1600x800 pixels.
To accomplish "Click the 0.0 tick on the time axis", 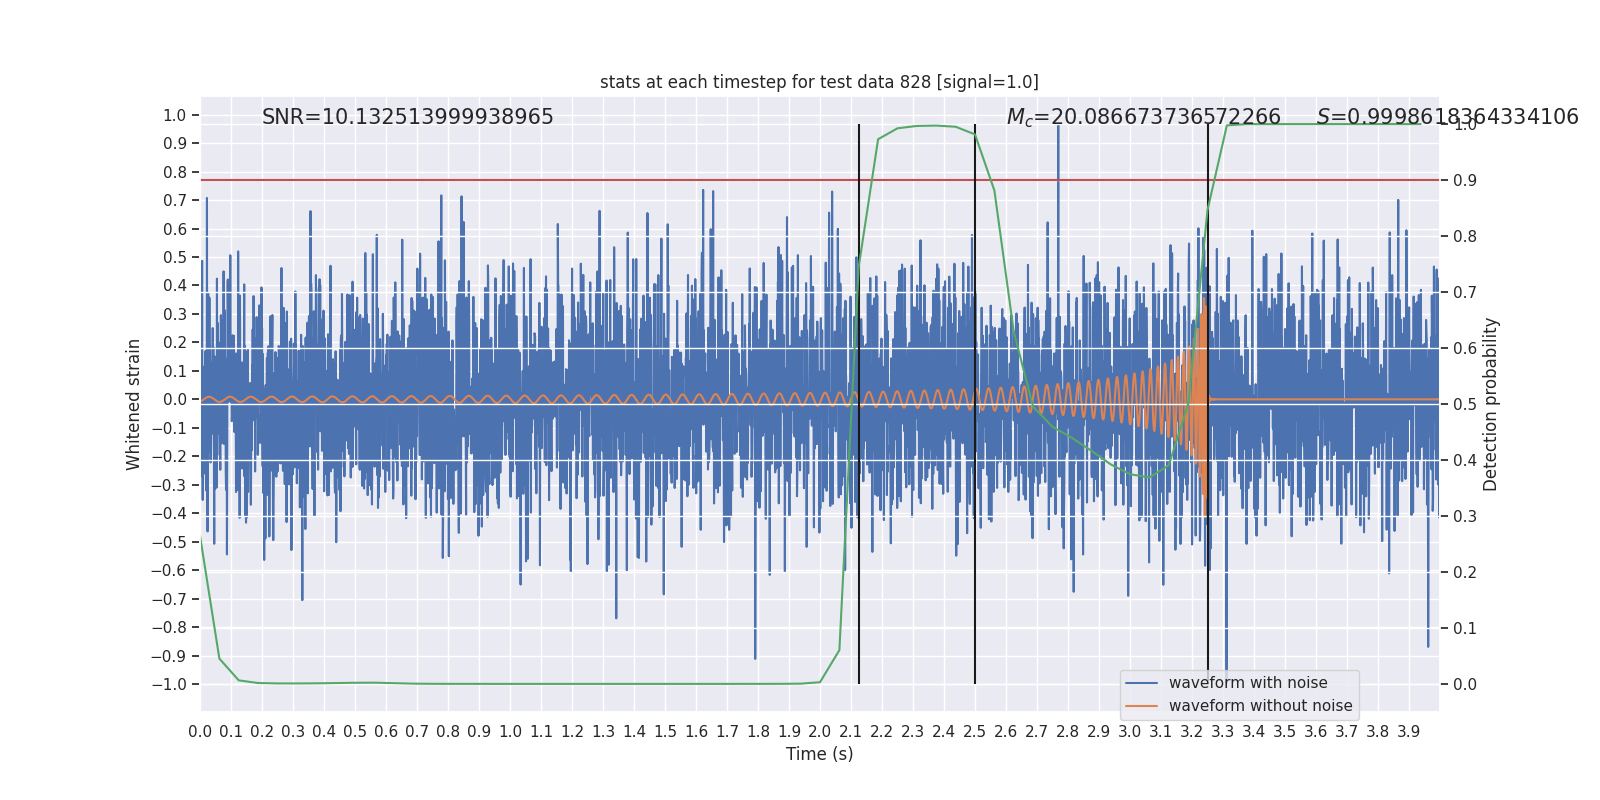I will click(200, 731).
